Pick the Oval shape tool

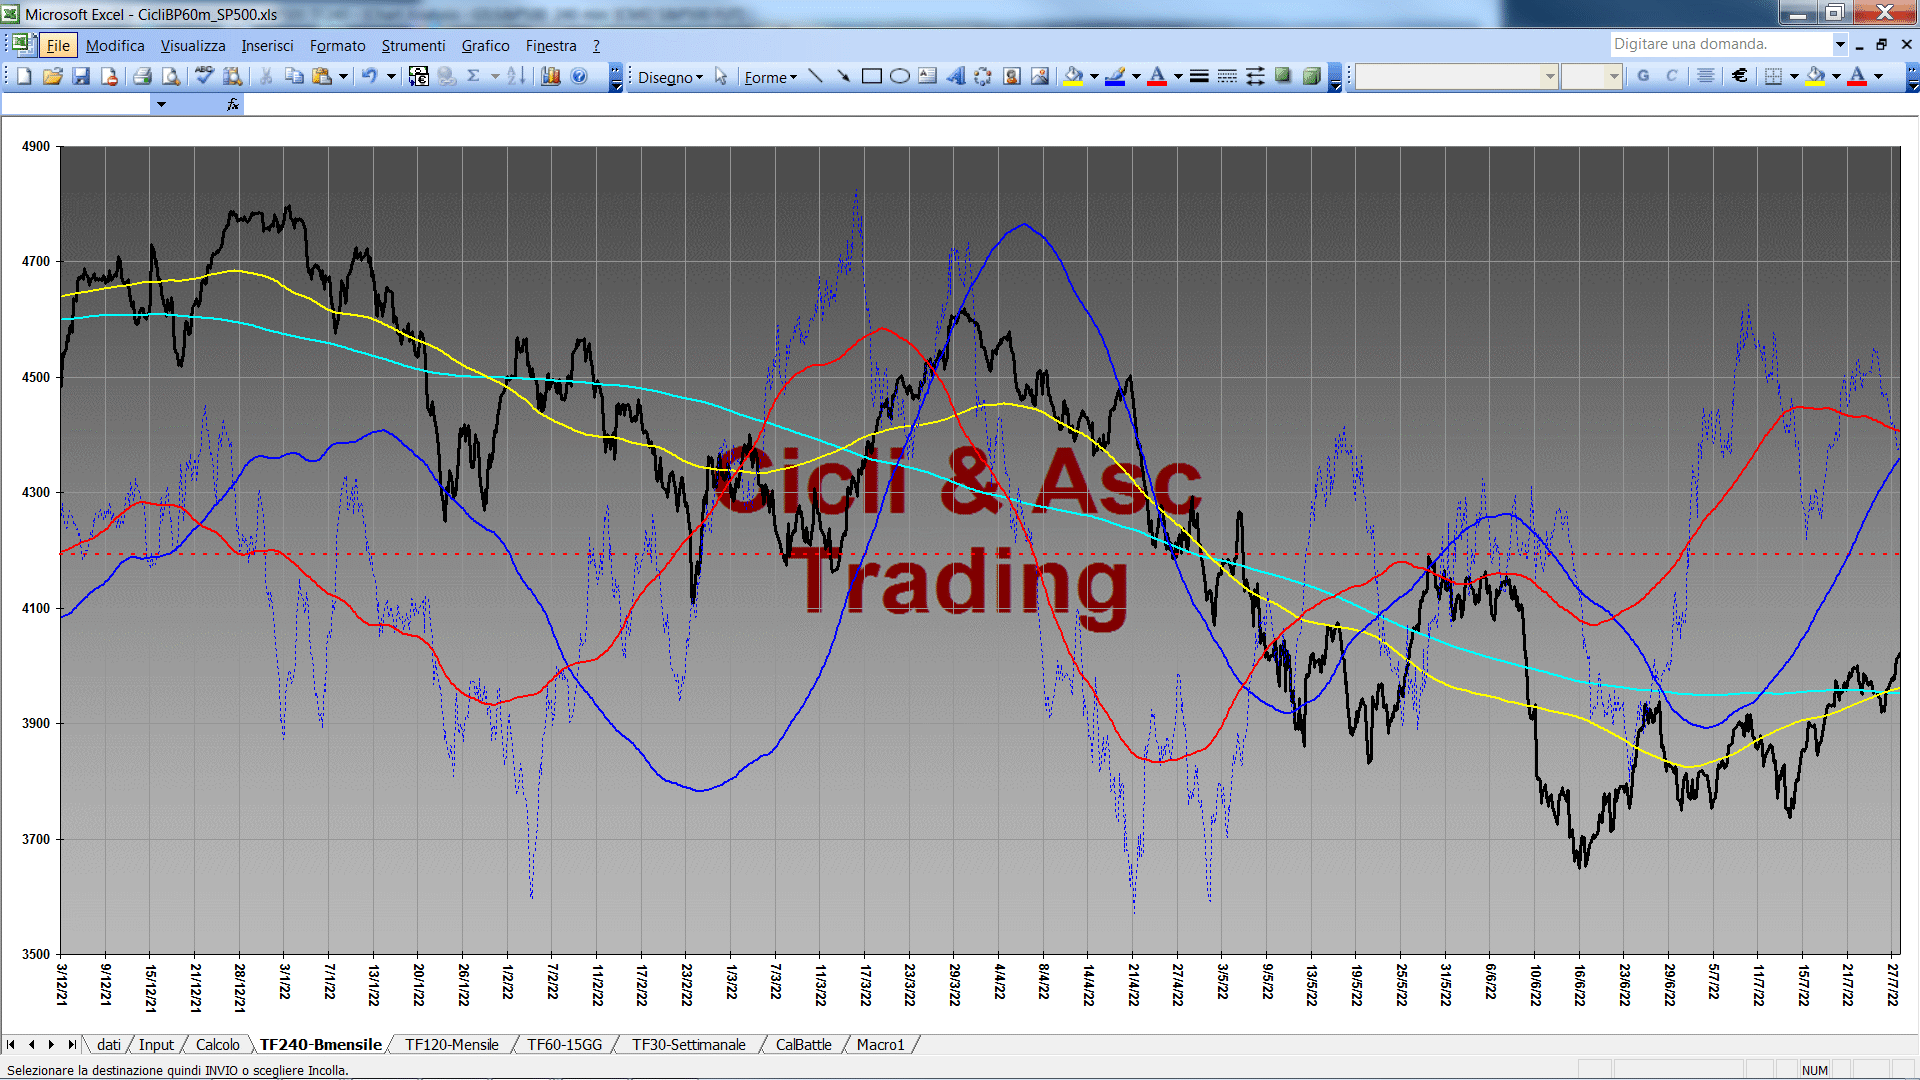[x=900, y=77]
